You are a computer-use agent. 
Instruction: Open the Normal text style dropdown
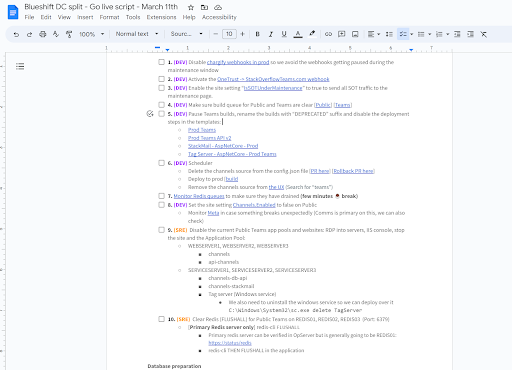[137, 34]
